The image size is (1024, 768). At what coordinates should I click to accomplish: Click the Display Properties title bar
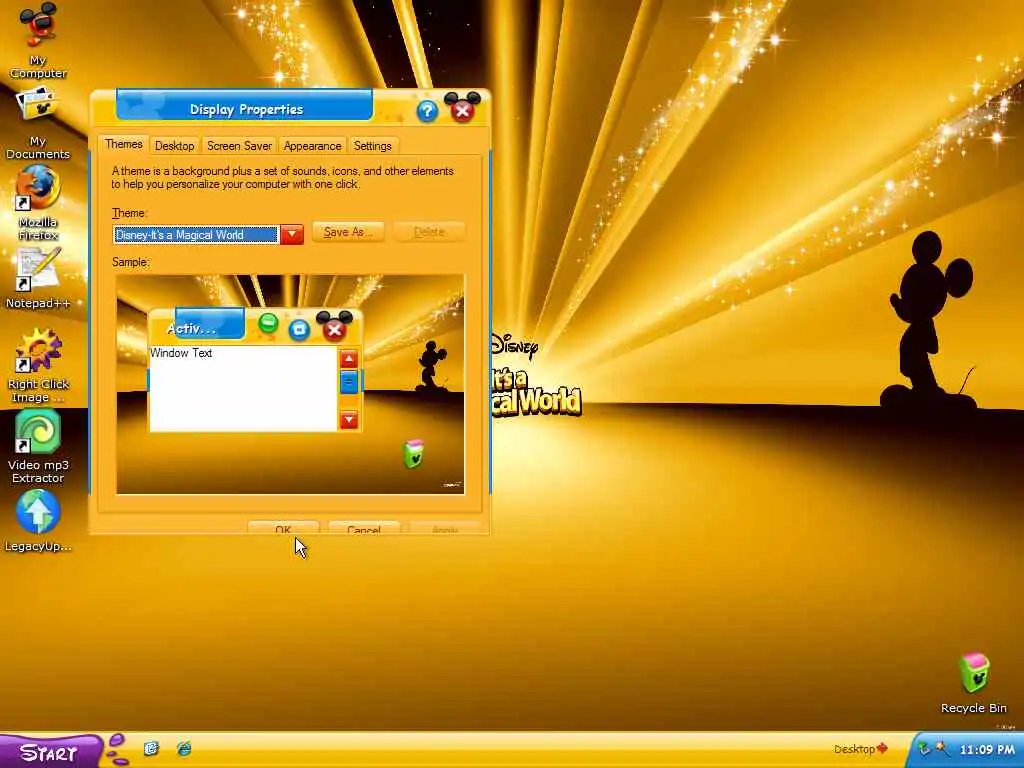245,105
